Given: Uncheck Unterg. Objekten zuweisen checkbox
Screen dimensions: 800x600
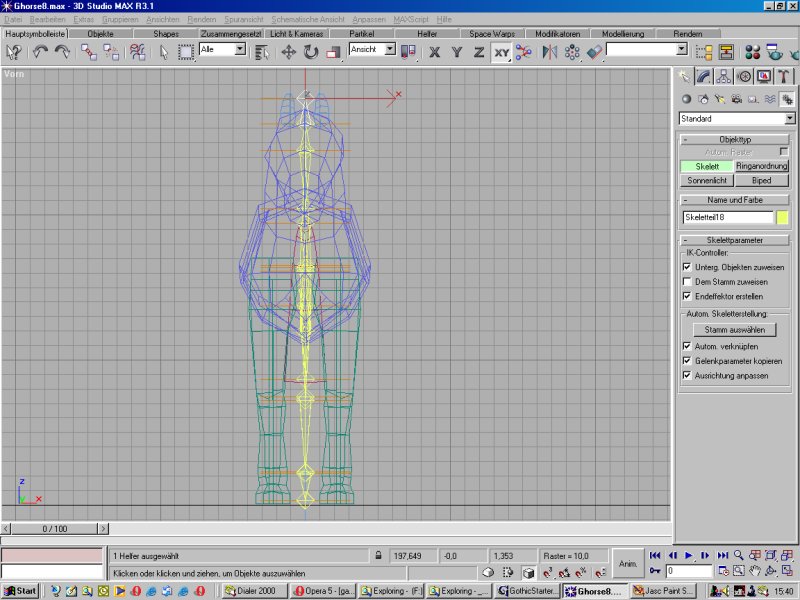Looking at the screenshot, I should point(686,268).
